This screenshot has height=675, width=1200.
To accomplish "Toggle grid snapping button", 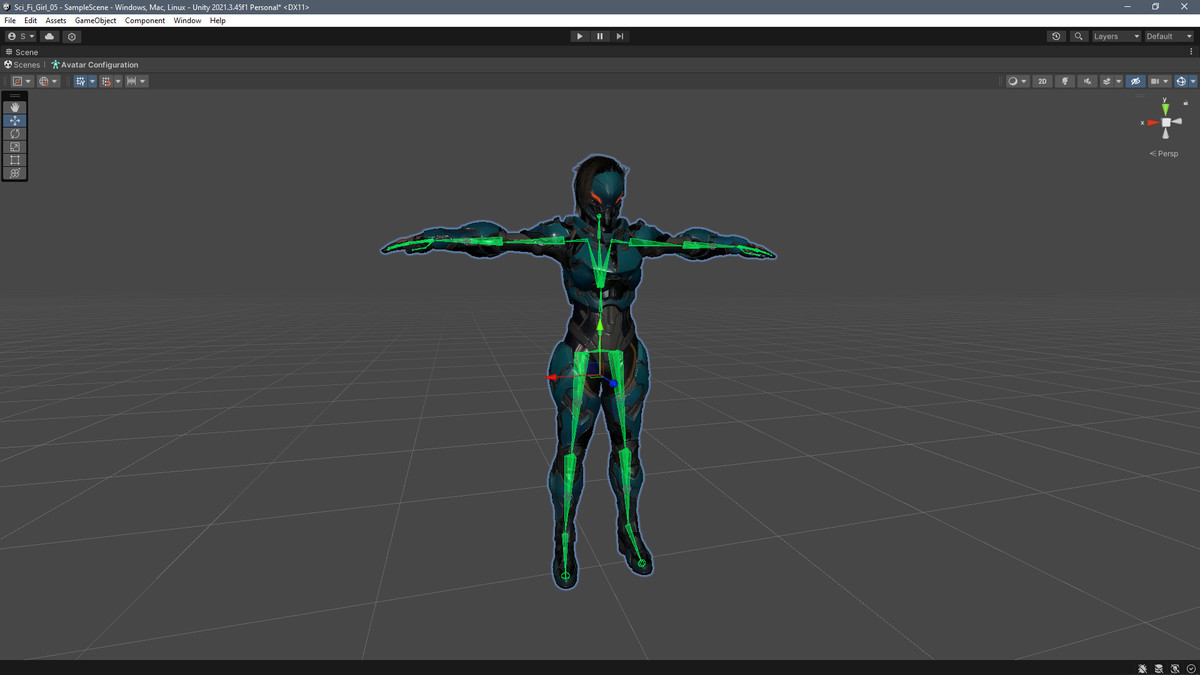I will (106, 81).
